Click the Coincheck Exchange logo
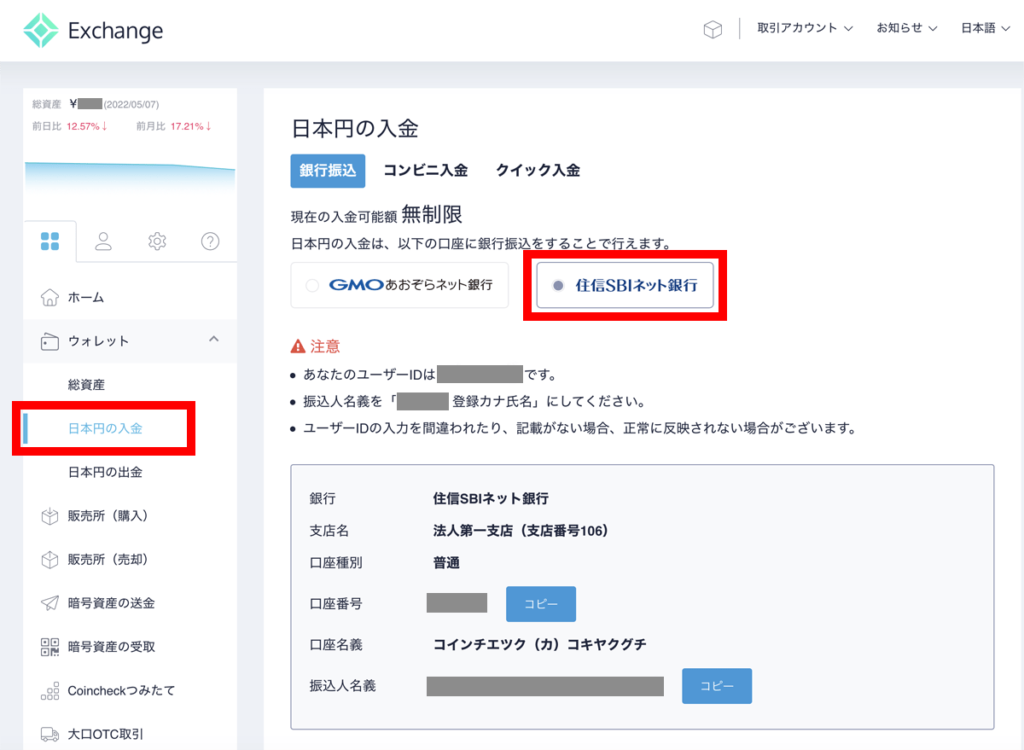Viewport: 1024px width, 750px height. [x=93, y=30]
